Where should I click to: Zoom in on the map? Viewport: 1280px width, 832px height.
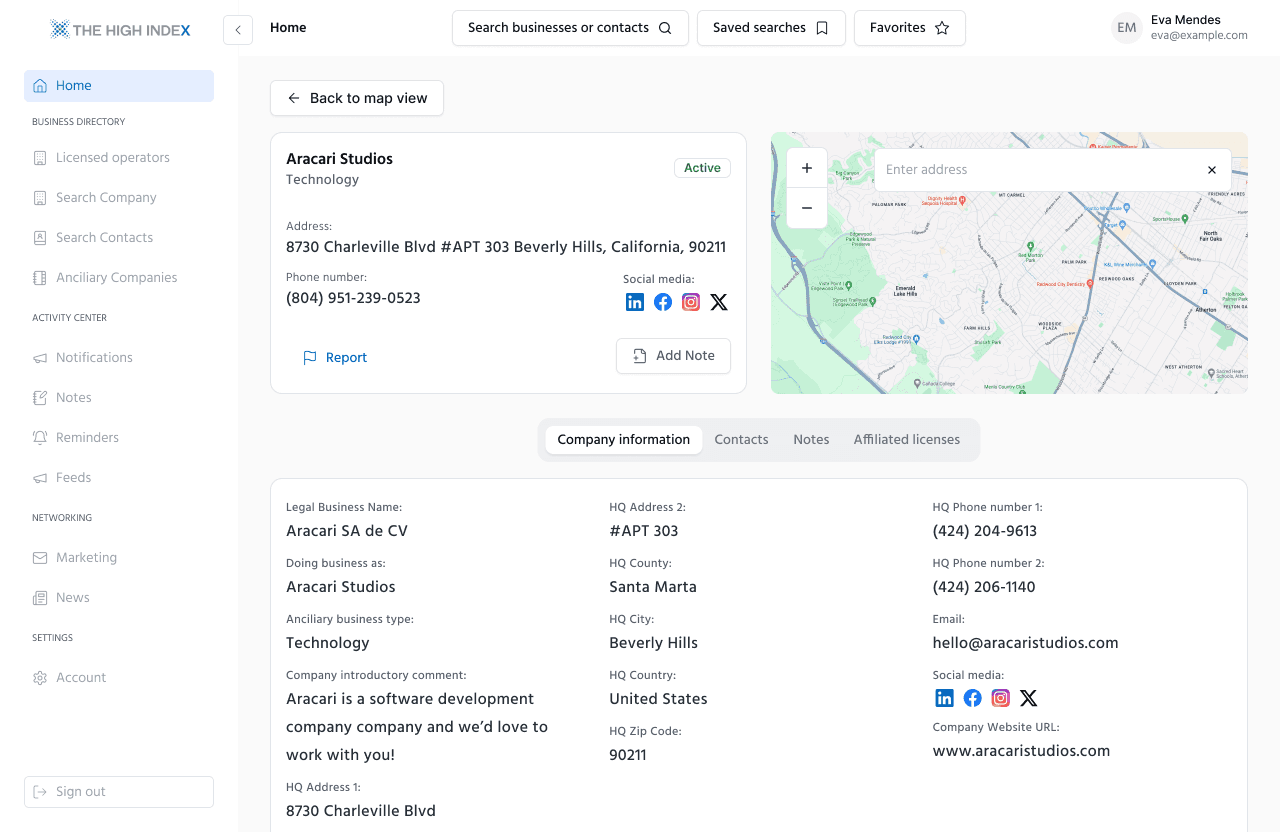pos(807,168)
